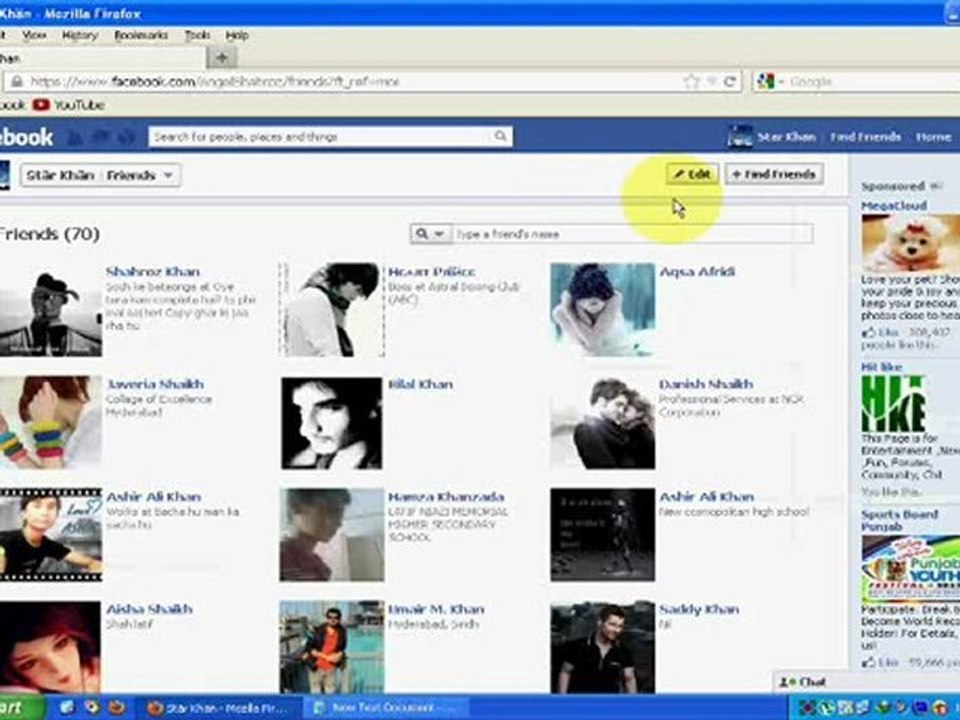The image size is (960, 720).
Task: Open the History menu
Action: [x=80, y=36]
